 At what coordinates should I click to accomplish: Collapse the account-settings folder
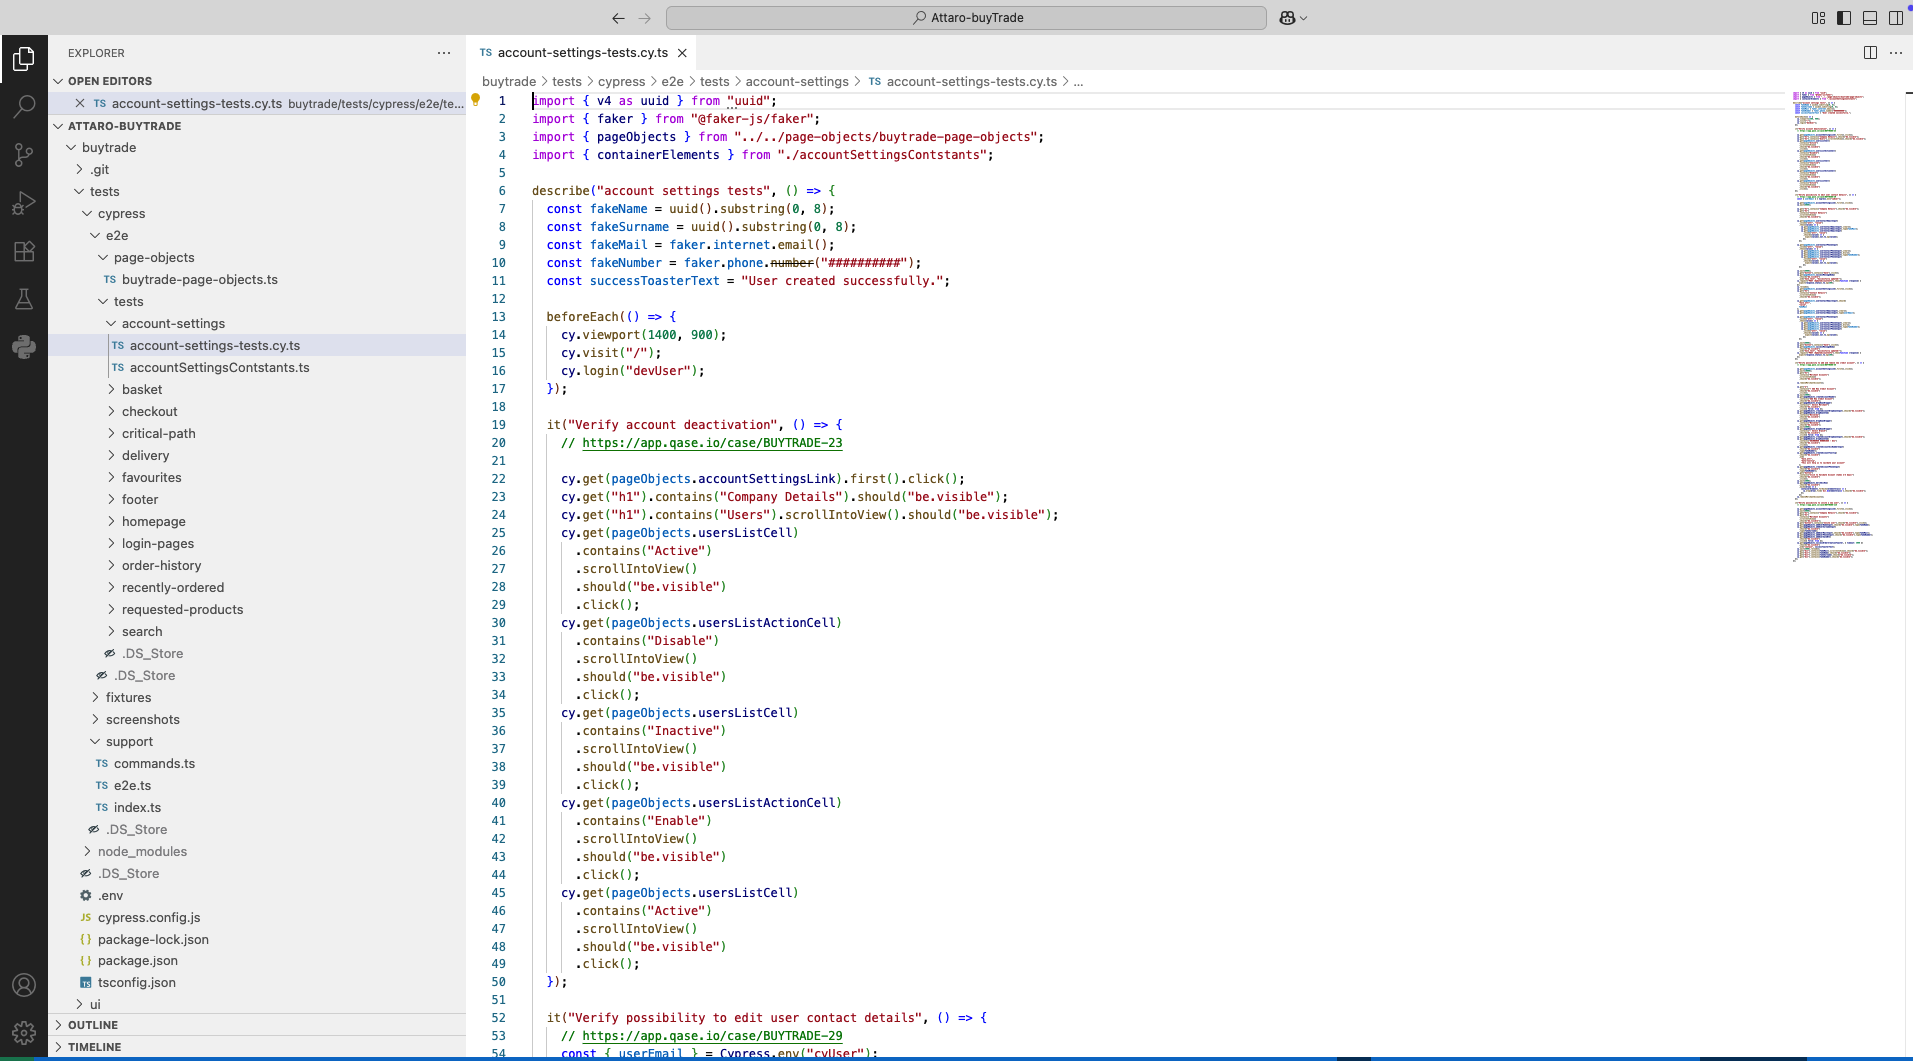(x=173, y=323)
